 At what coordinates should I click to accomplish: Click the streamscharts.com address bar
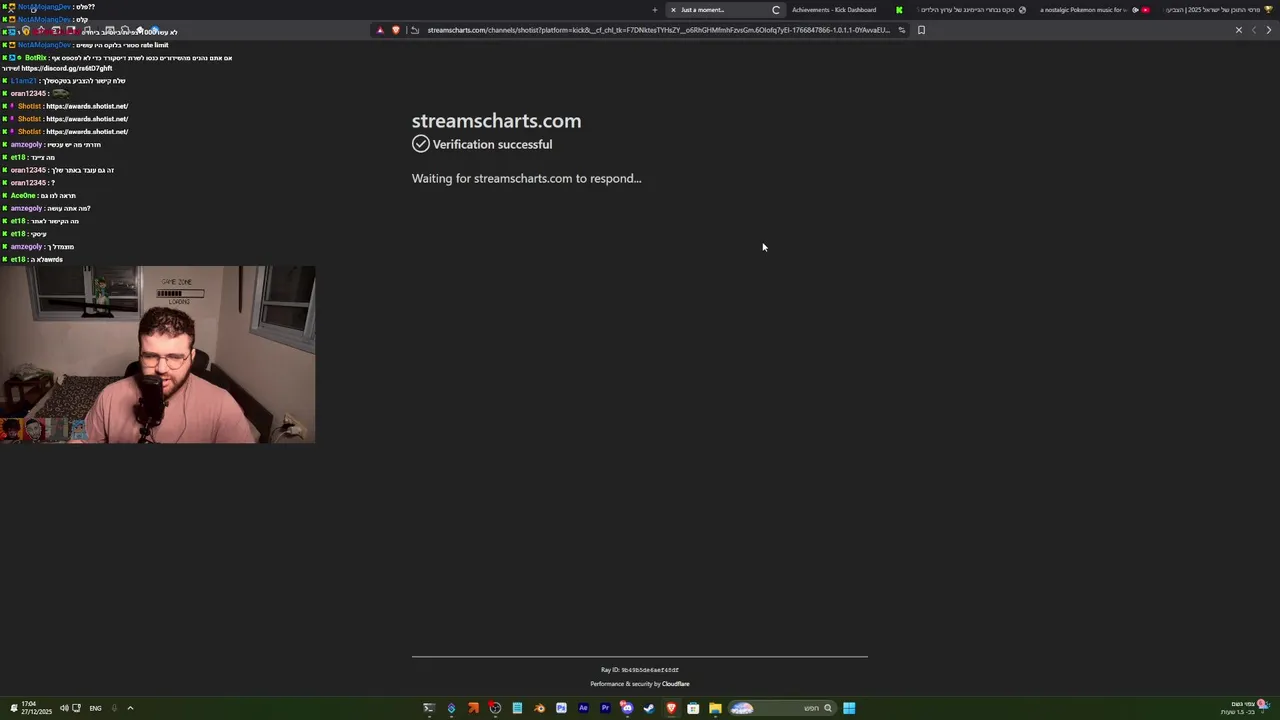tap(658, 30)
